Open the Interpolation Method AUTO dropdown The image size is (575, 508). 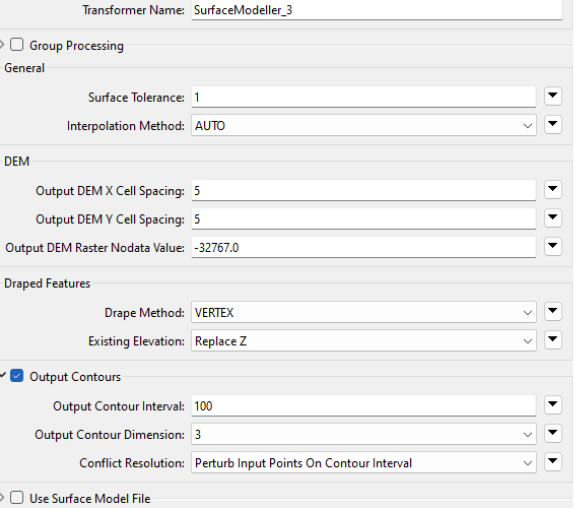pos(364,125)
